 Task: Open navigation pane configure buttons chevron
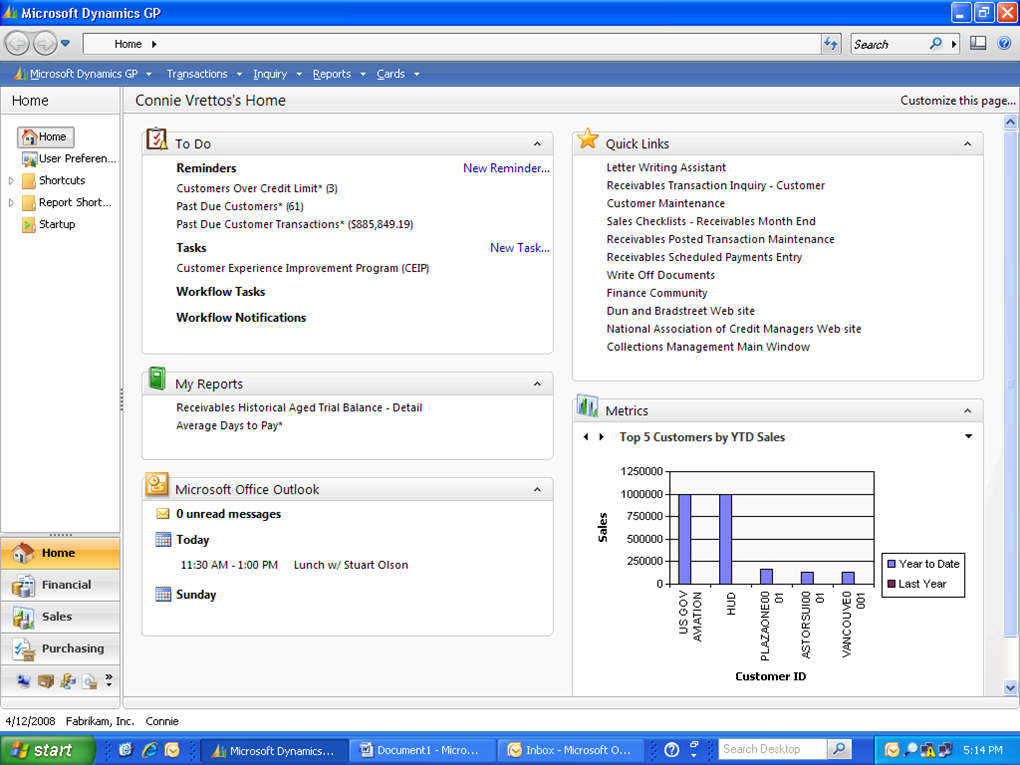pos(109,680)
